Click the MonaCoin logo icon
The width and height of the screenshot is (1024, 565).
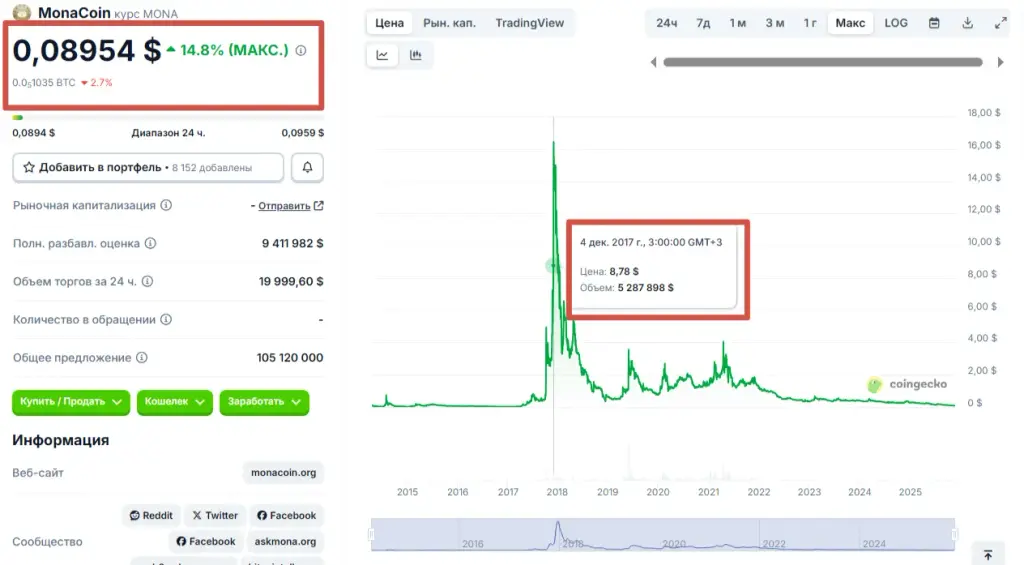point(22,12)
